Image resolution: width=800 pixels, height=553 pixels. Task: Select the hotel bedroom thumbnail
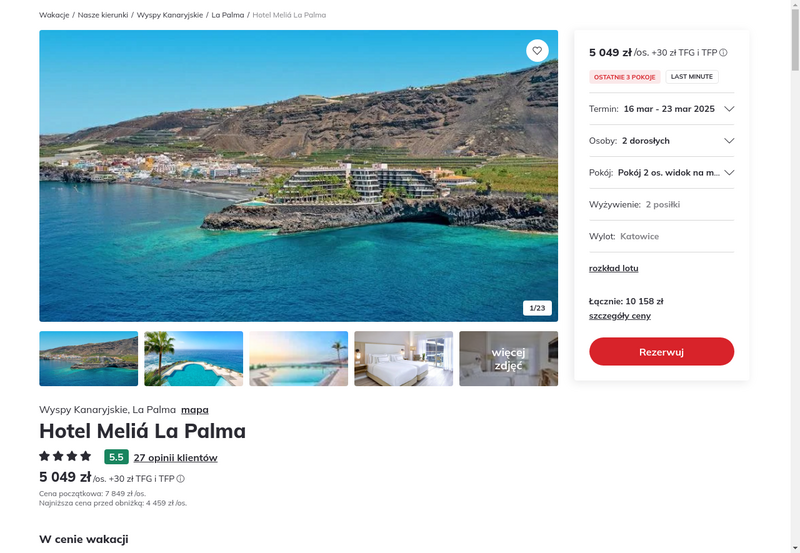pyautogui.click(x=404, y=359)
